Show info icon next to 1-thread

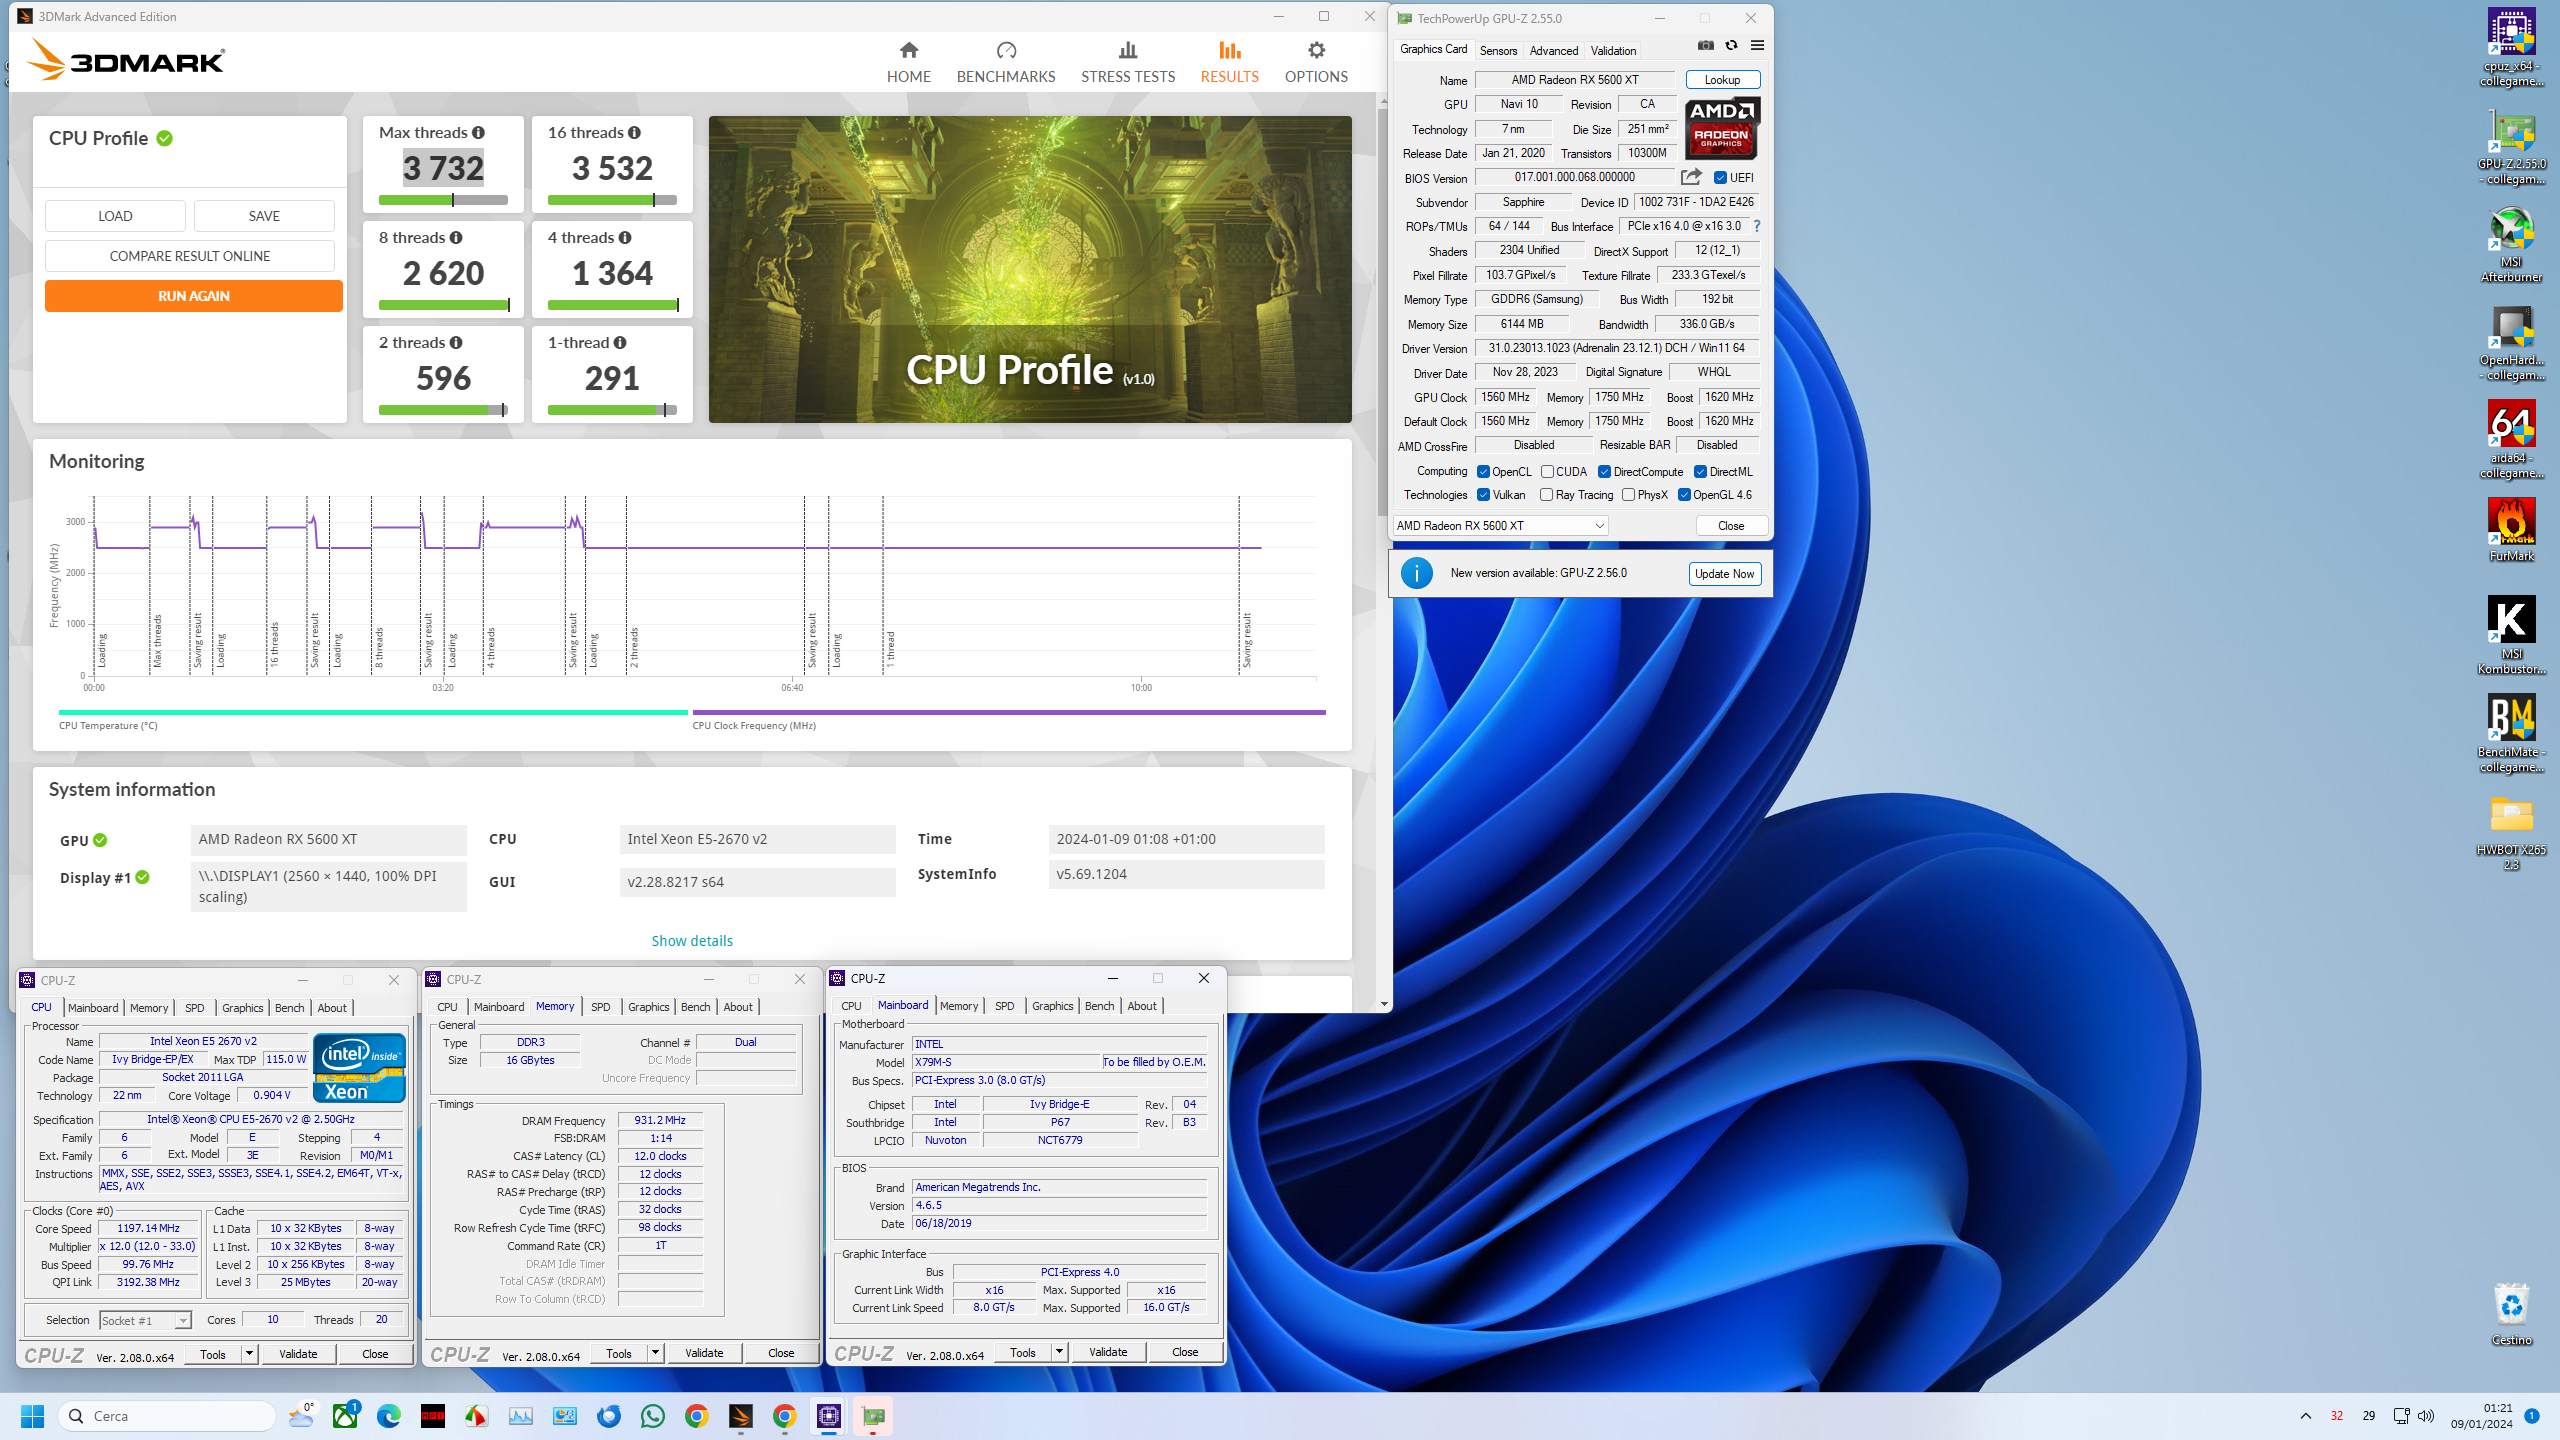[620, 342]
